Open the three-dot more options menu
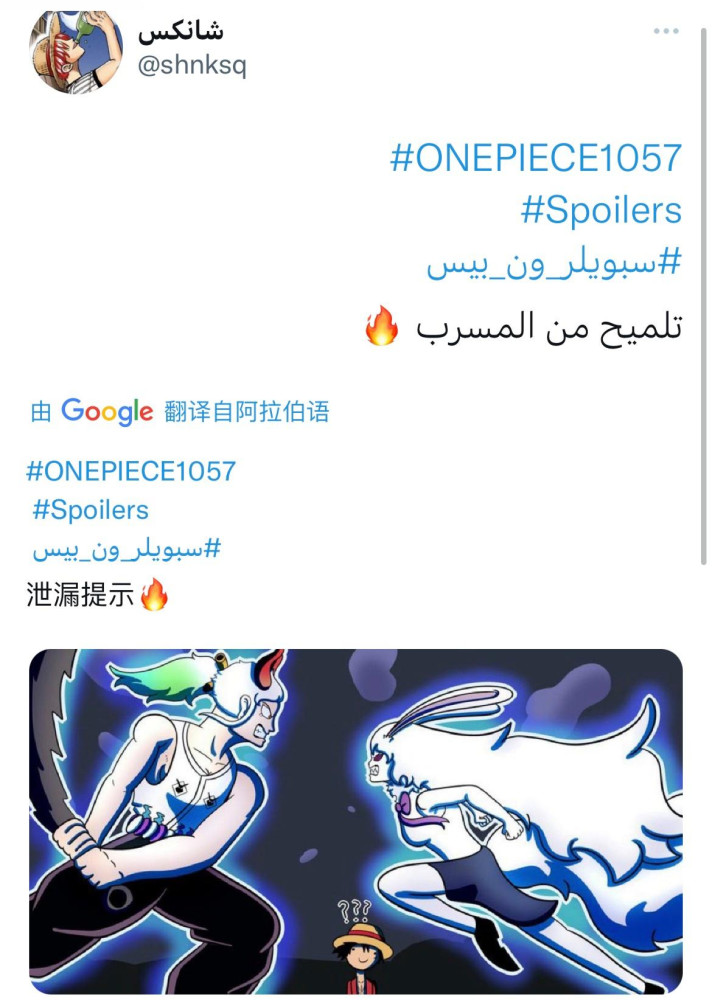This screenshot has height=1000, width=712. 665,31
